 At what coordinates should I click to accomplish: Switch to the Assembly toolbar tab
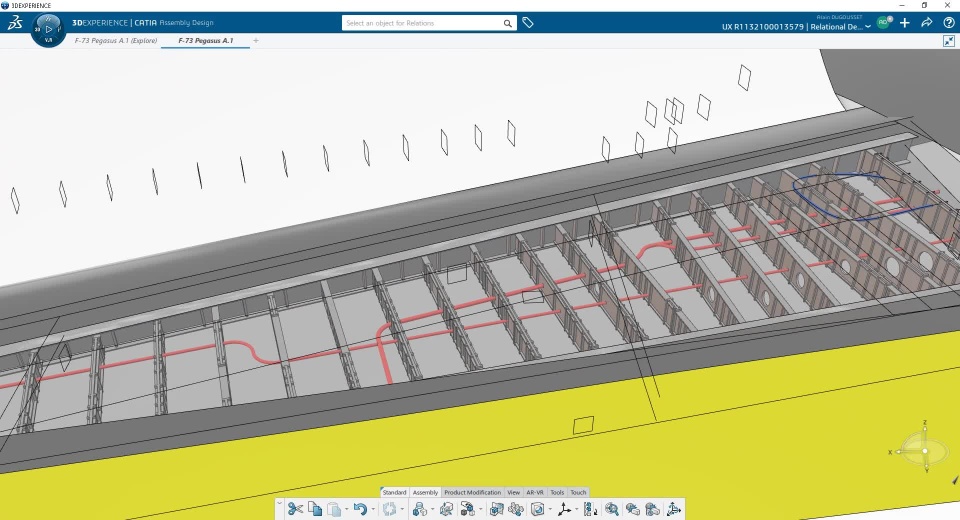426,492
